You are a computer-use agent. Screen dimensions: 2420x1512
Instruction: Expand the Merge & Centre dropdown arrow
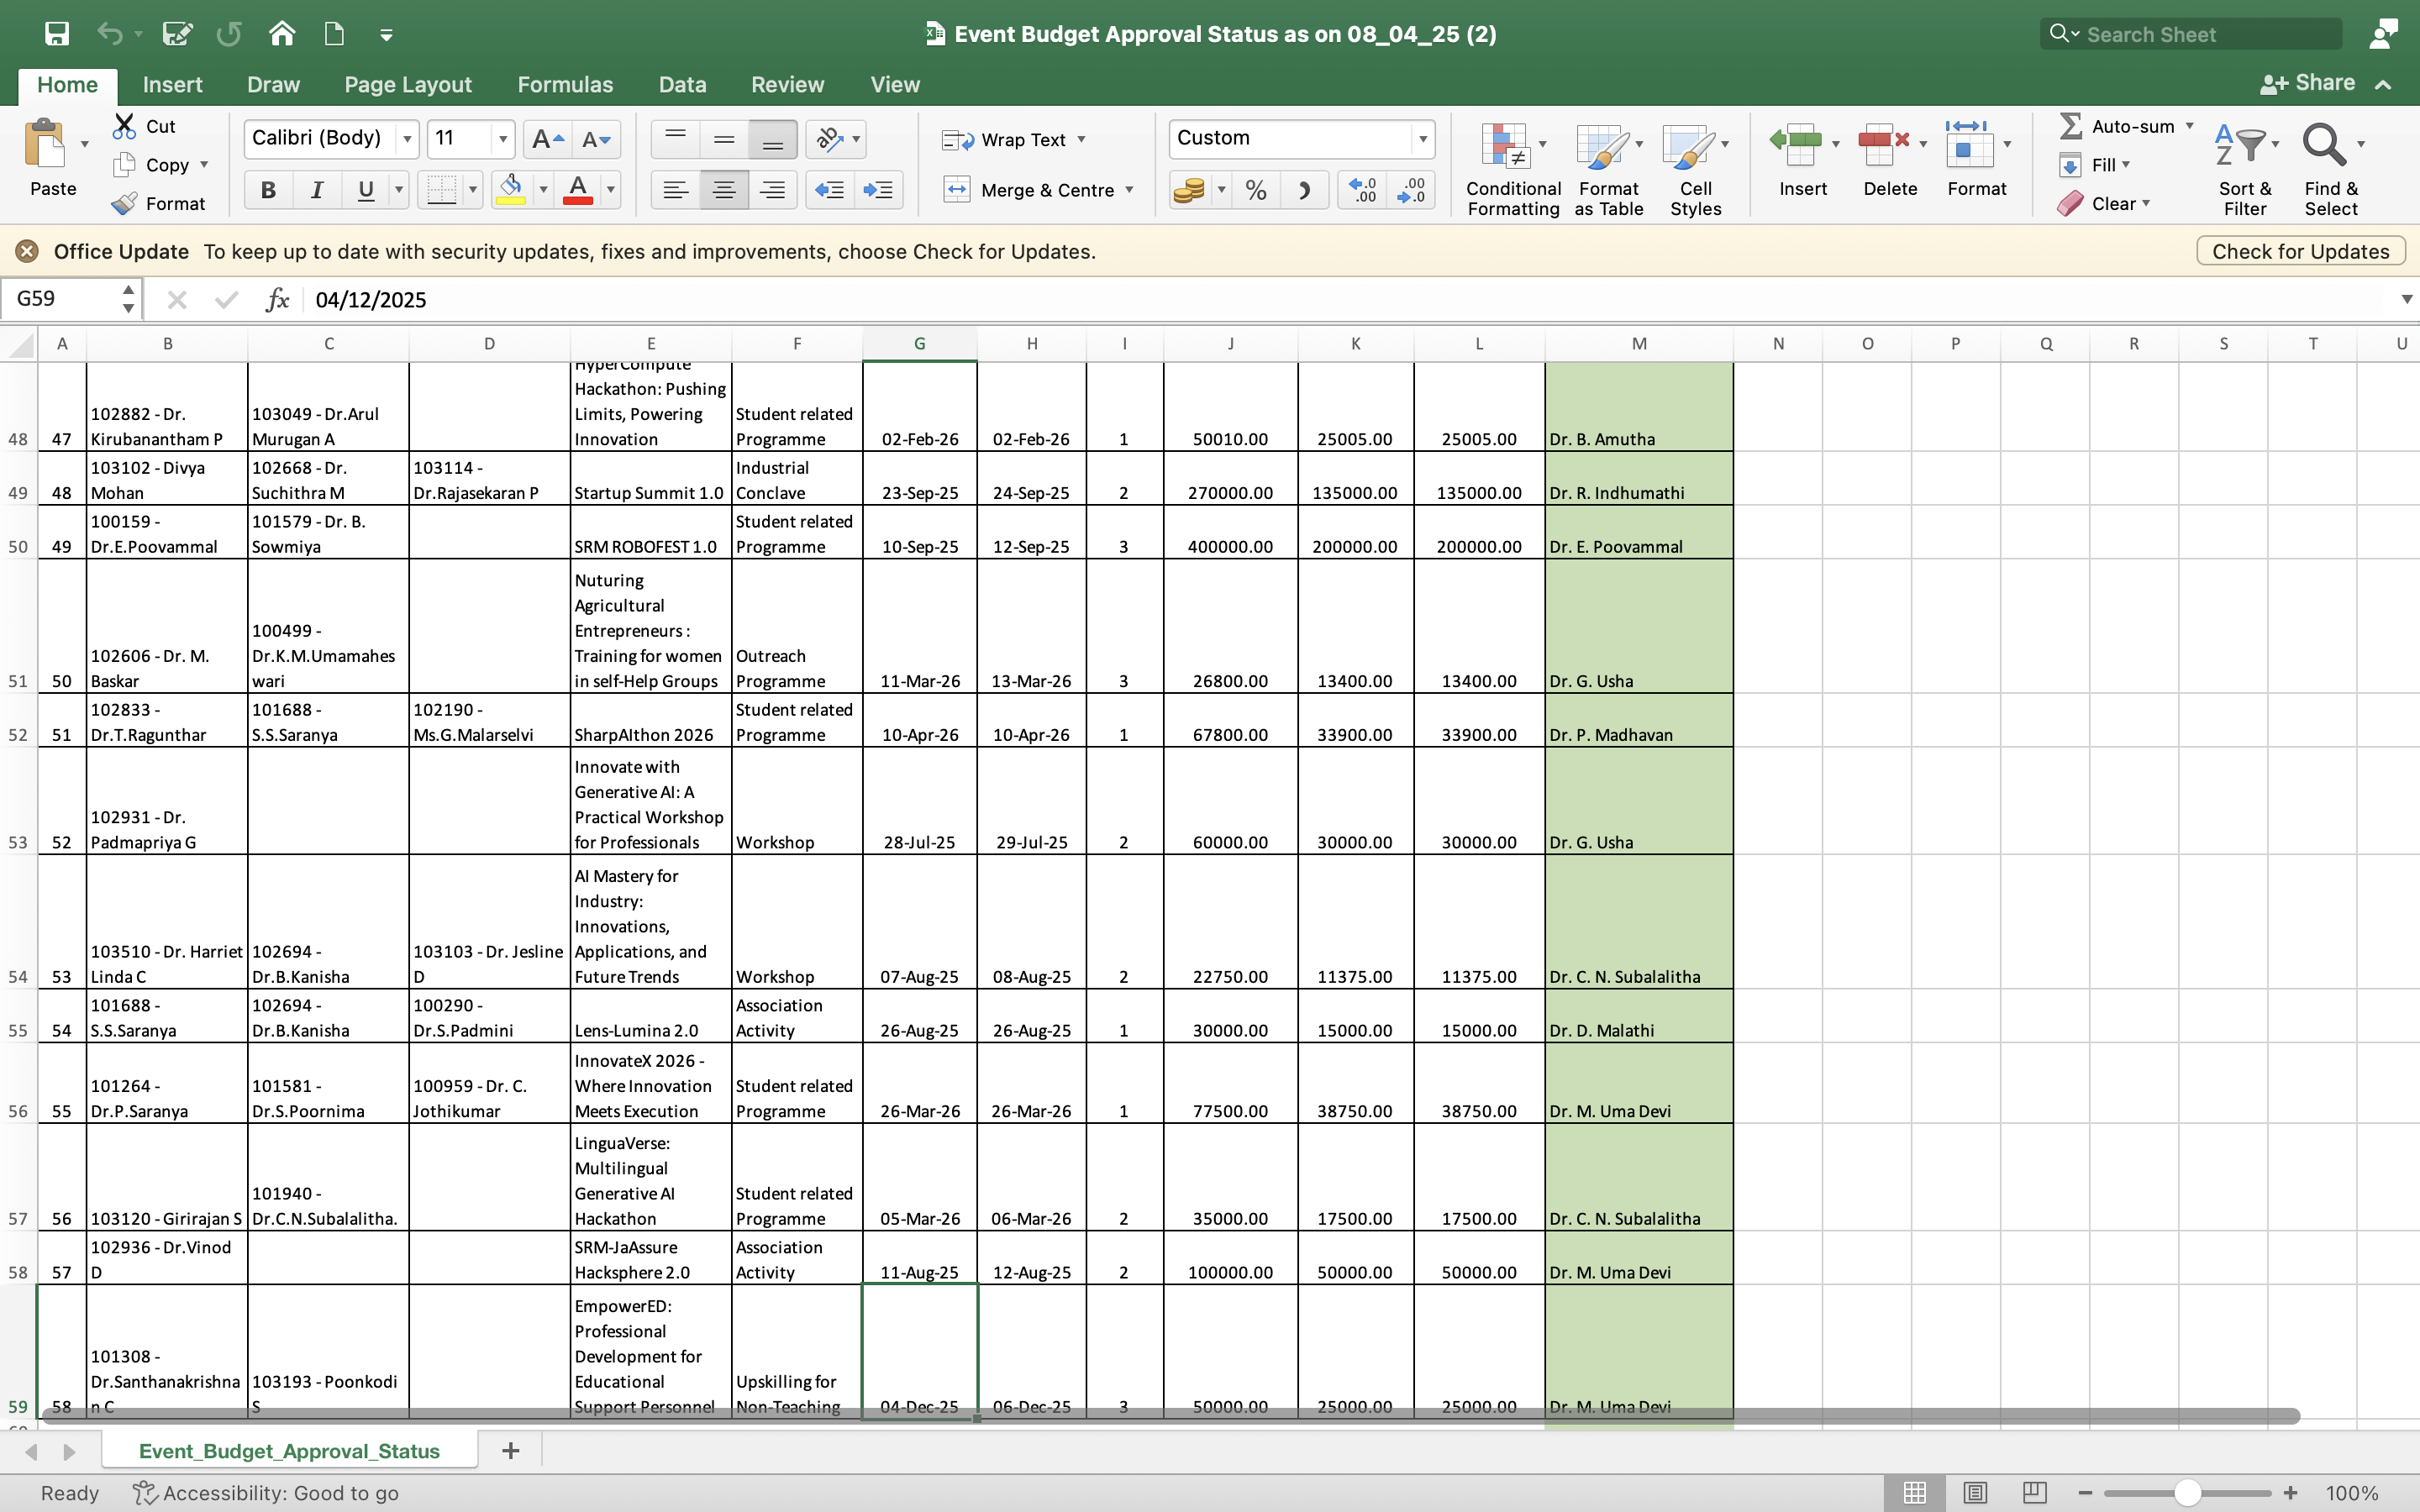[x=1130, y=190]
